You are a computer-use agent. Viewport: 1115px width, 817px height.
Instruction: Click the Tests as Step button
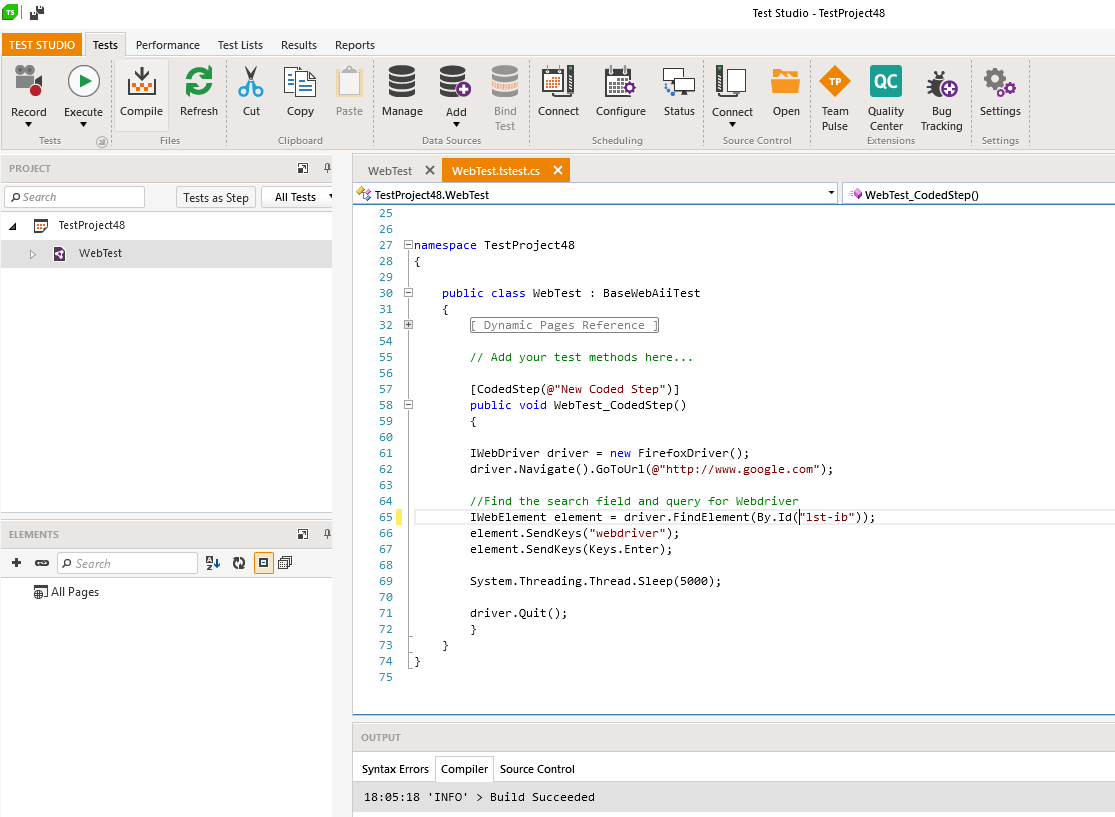pyautogui.click(x=216, y=197)
